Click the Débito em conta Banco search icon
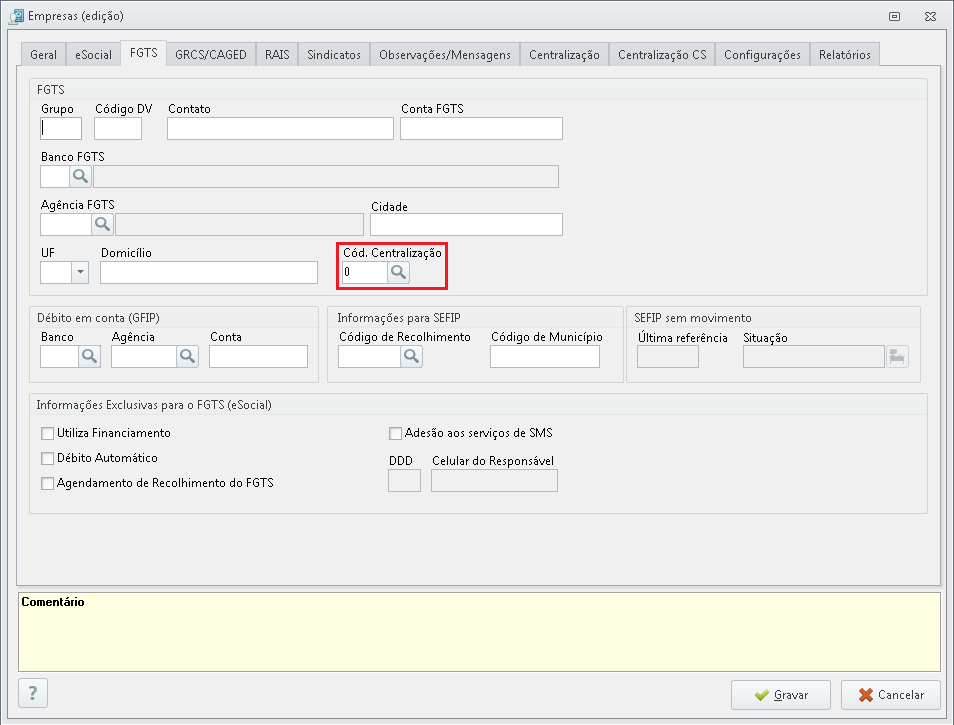Screen dimensions: 954x725 pos(89,356)
